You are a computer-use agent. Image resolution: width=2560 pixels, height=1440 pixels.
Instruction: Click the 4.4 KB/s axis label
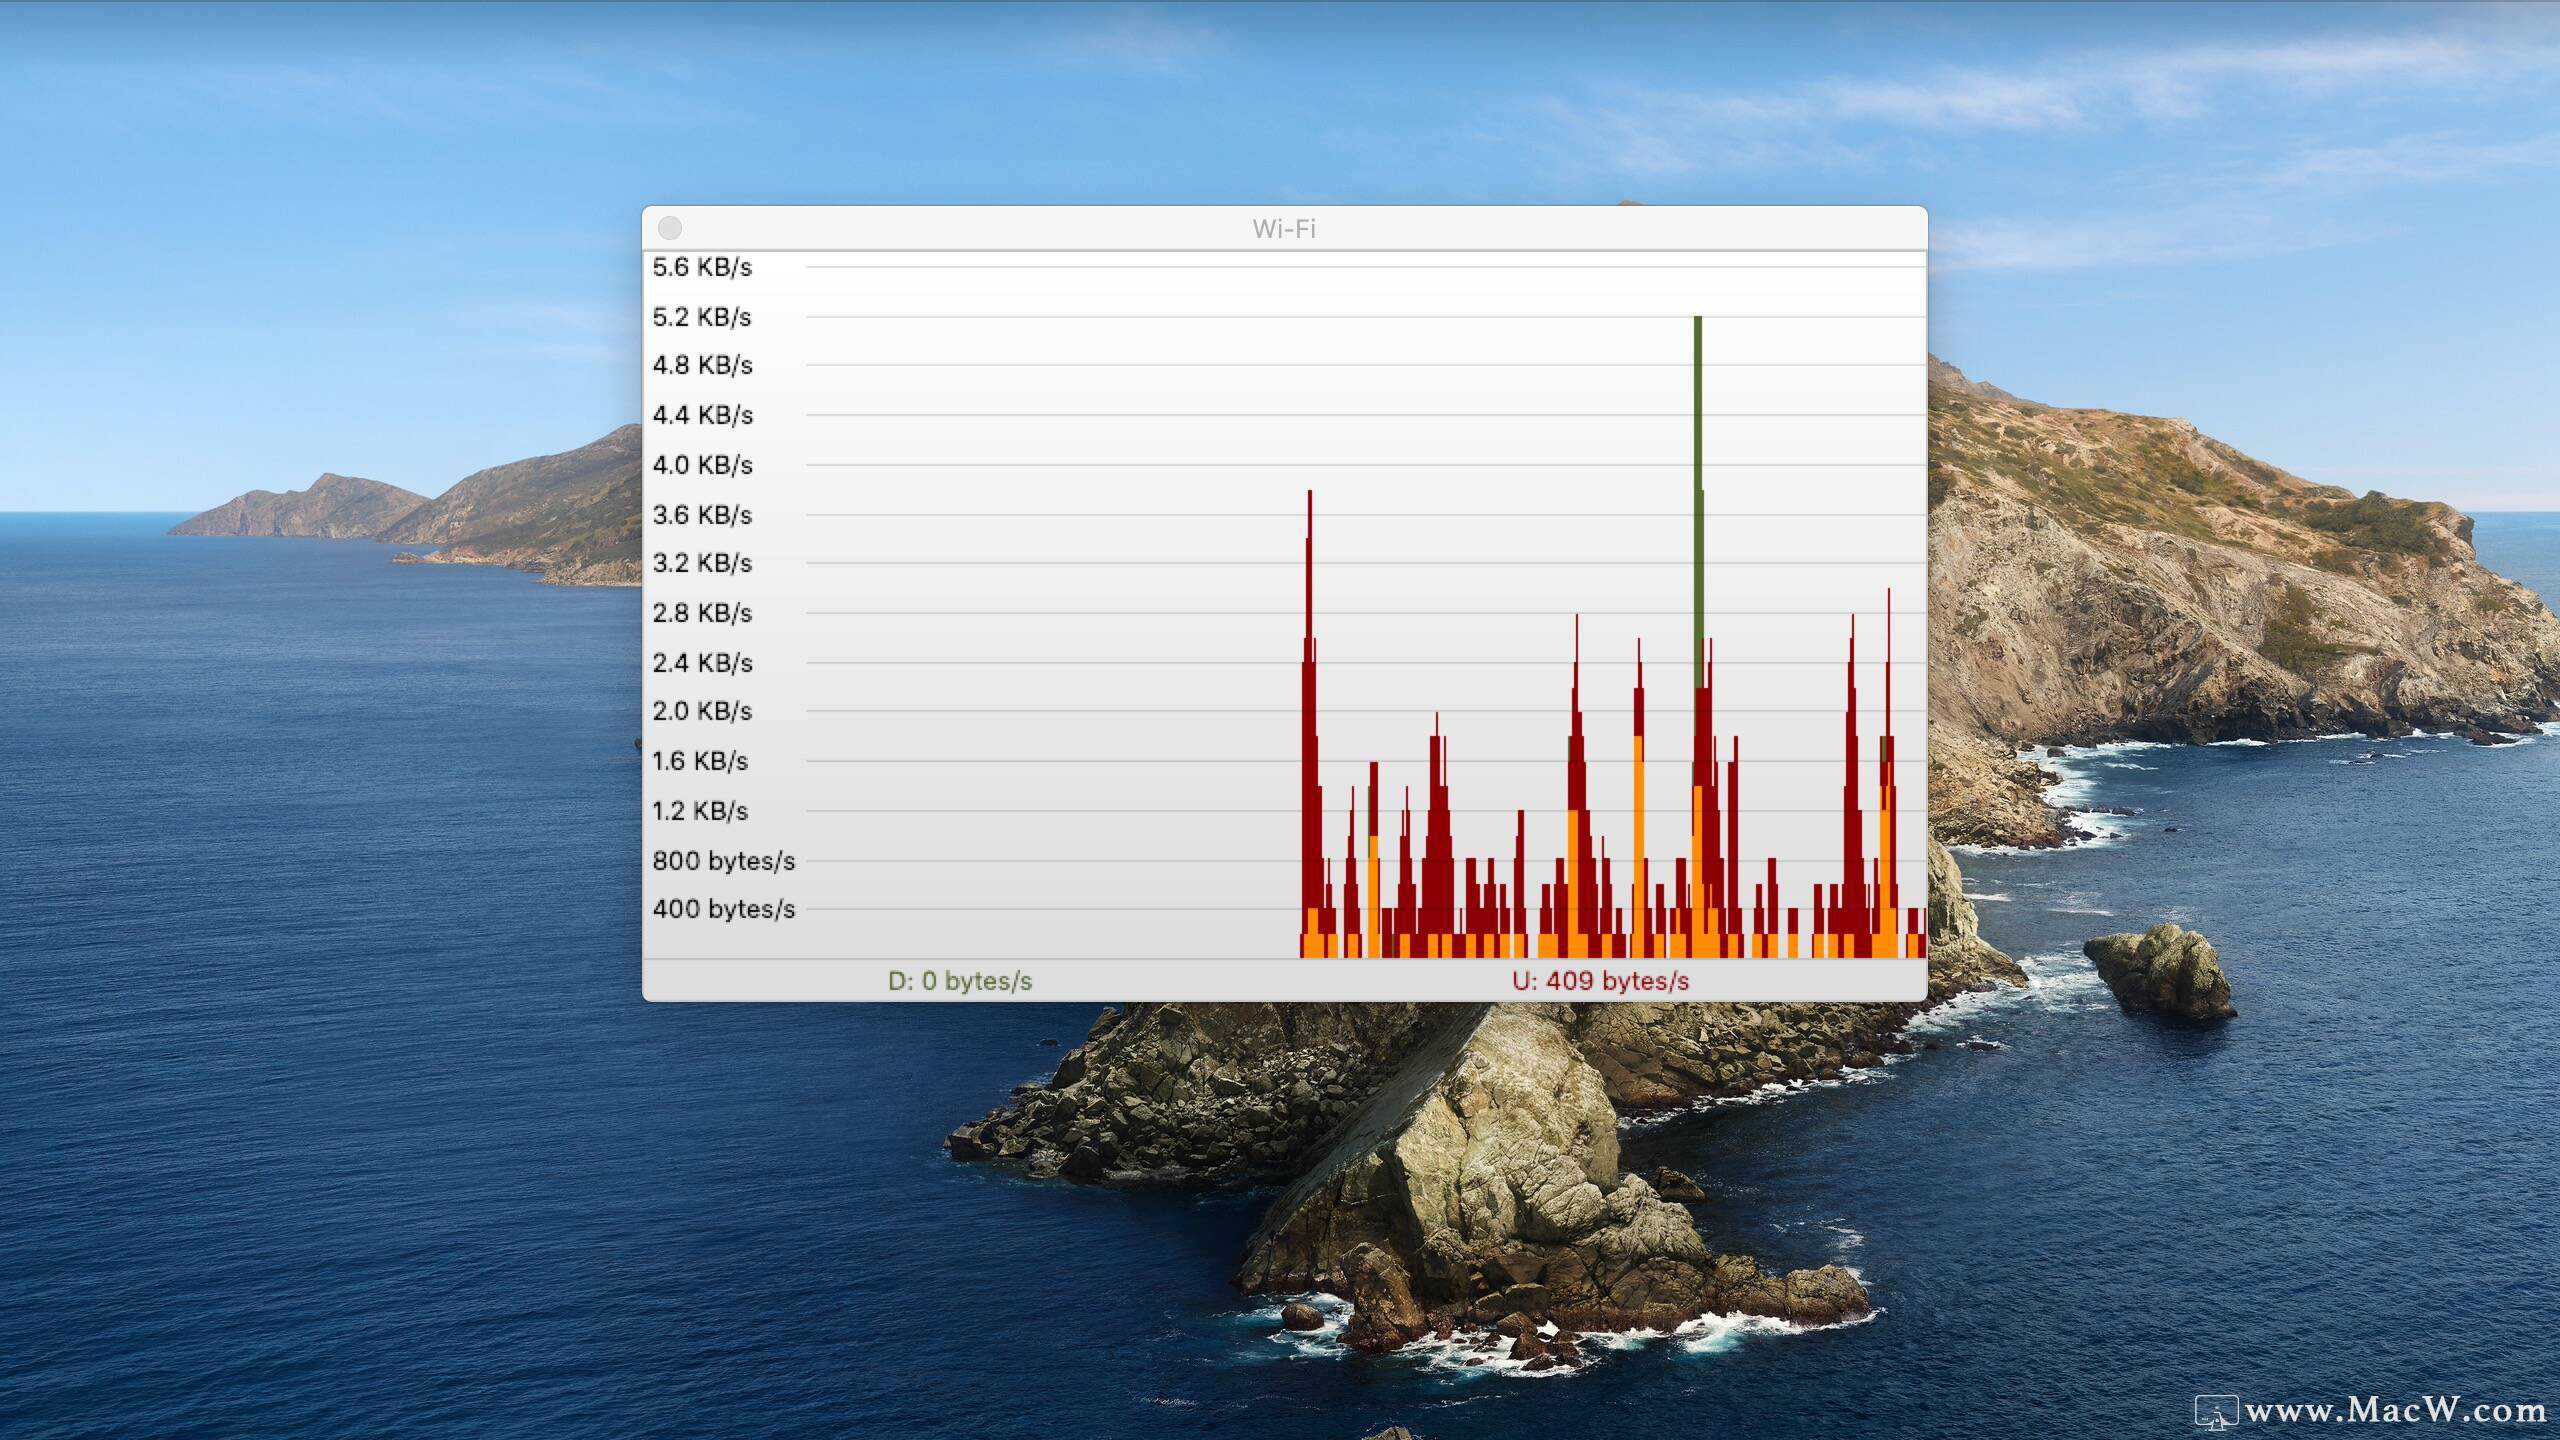[x=702, y=415]
